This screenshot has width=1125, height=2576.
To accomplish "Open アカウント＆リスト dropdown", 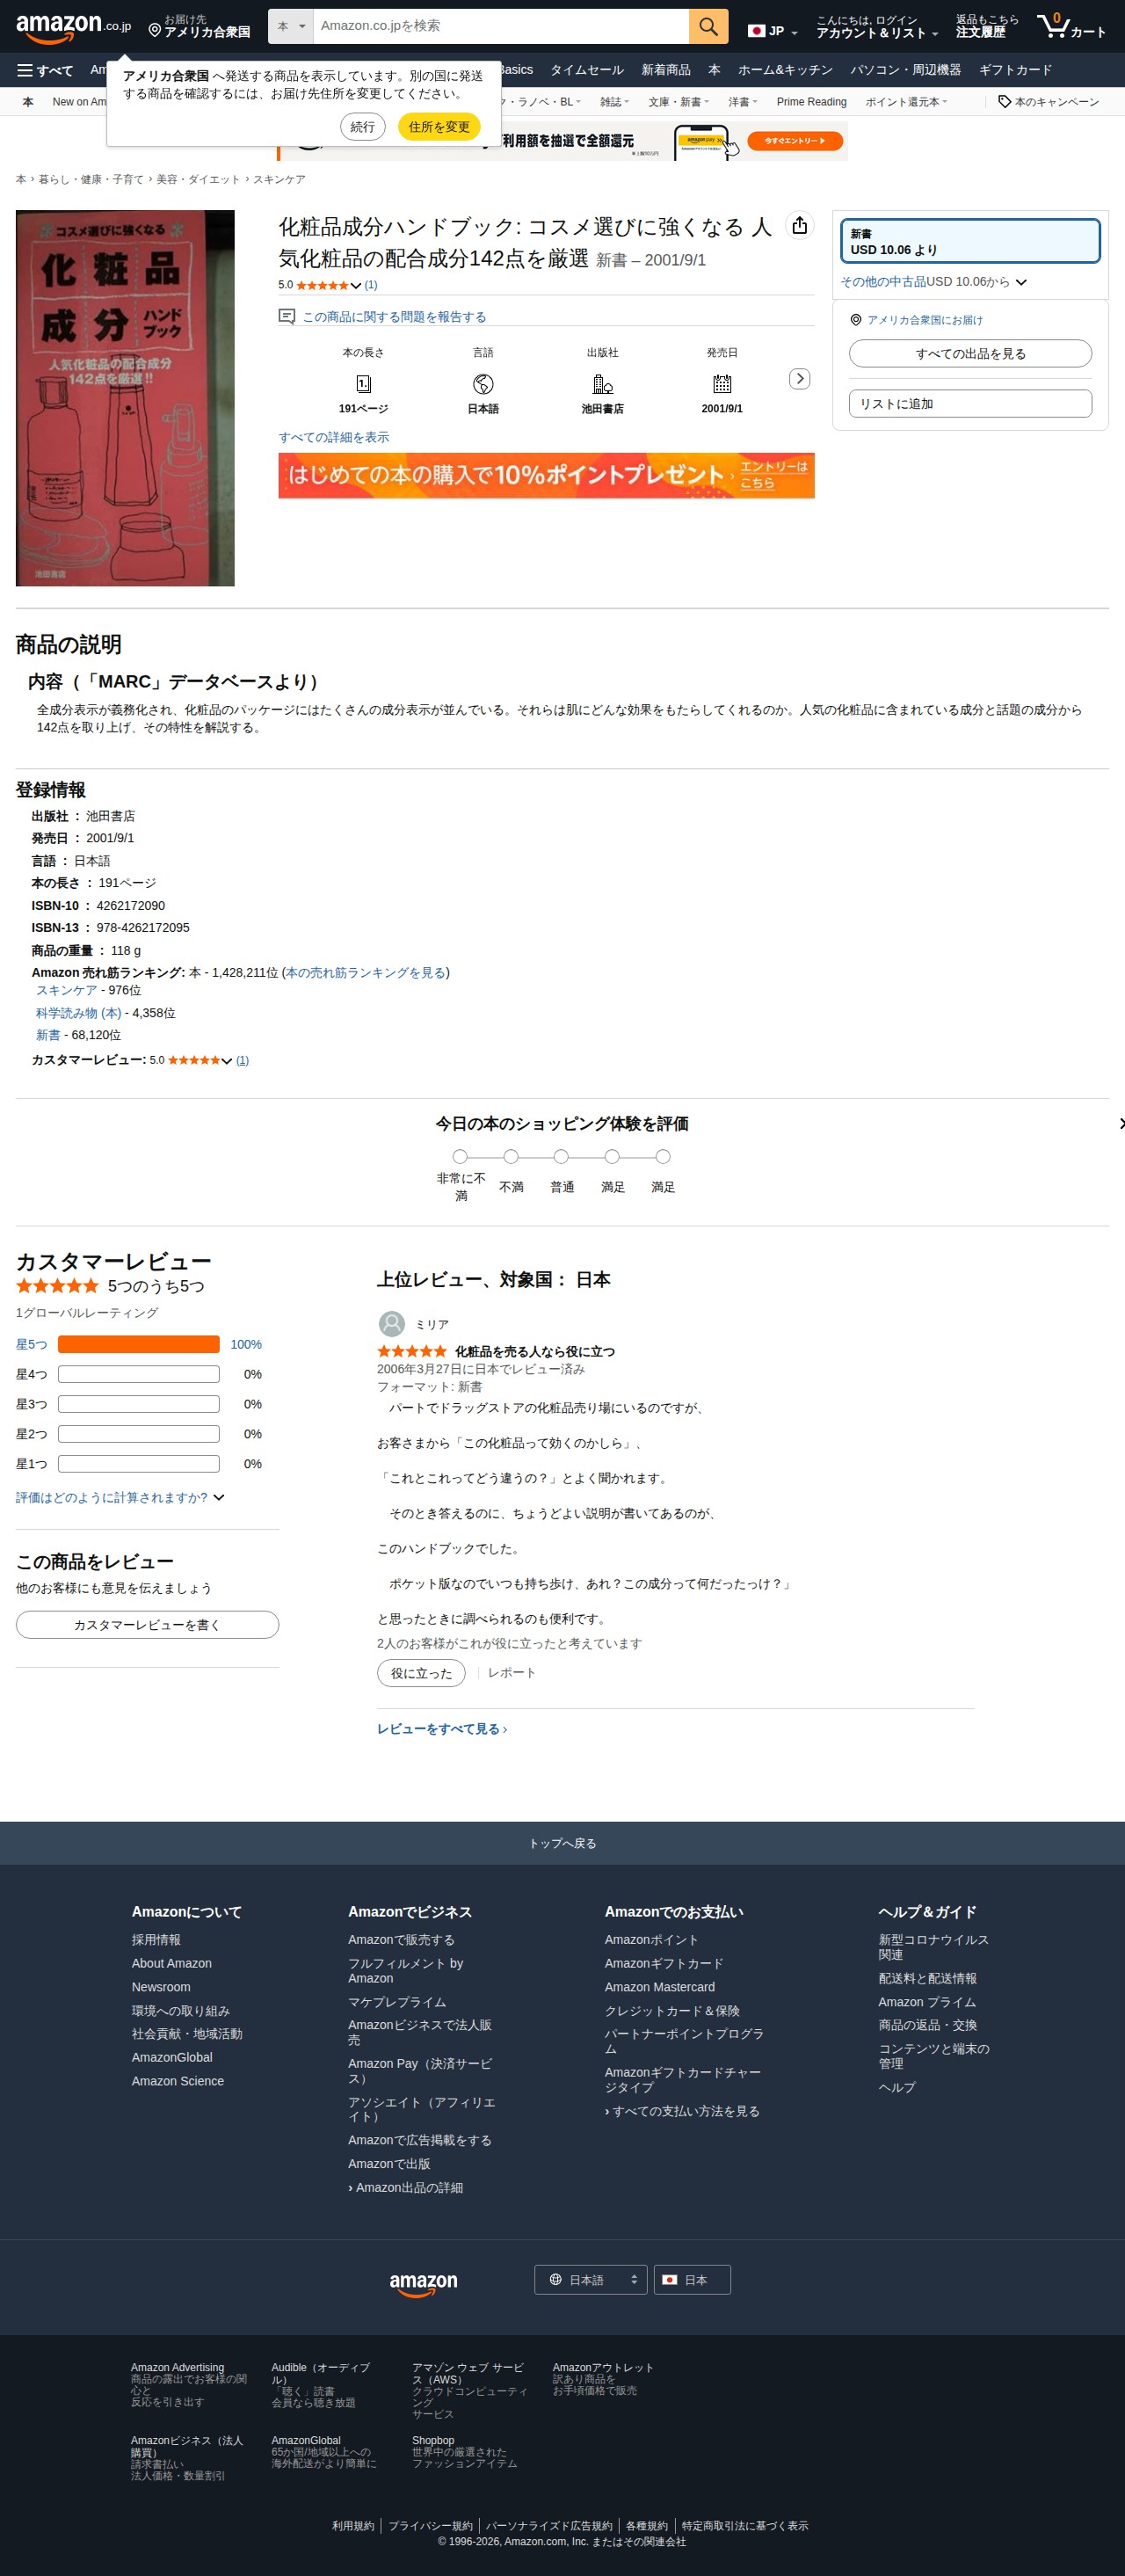I will pos(877,27).
